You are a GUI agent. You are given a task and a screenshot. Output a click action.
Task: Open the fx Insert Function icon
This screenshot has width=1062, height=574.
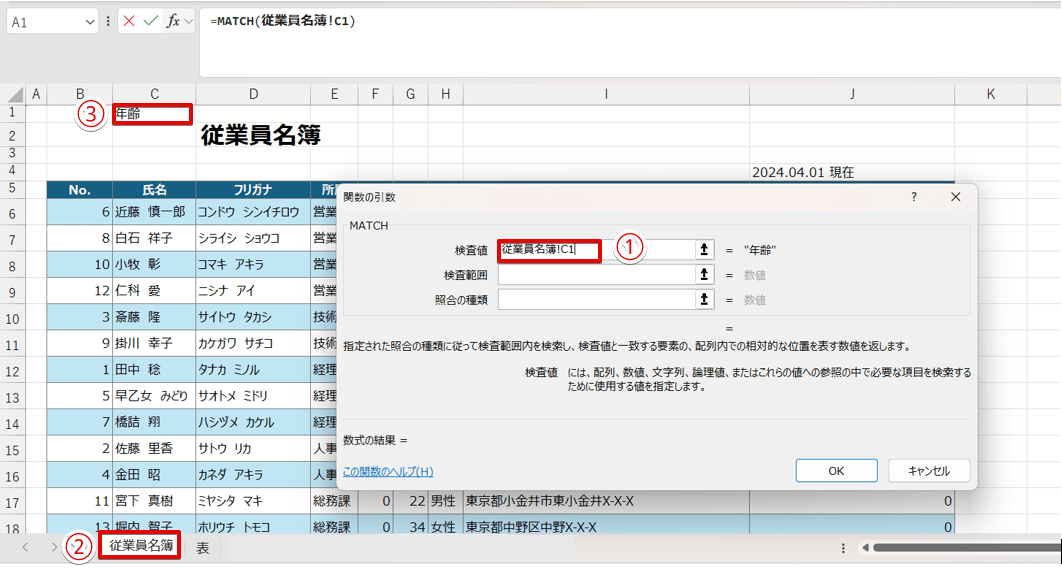click(172, 21)
